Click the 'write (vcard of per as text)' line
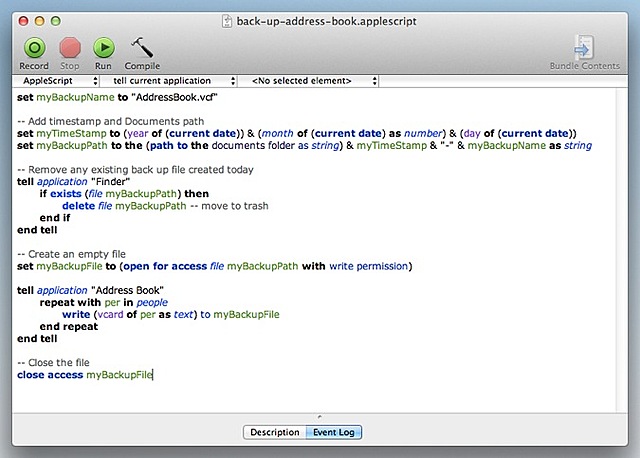The width and height of the screenshot is (640, 458). pyautogui.click(x=171, y=314)
